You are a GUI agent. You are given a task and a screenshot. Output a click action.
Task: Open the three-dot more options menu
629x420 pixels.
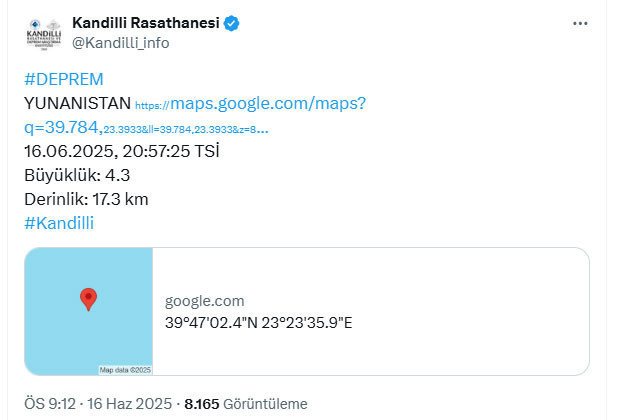point(580,24)
